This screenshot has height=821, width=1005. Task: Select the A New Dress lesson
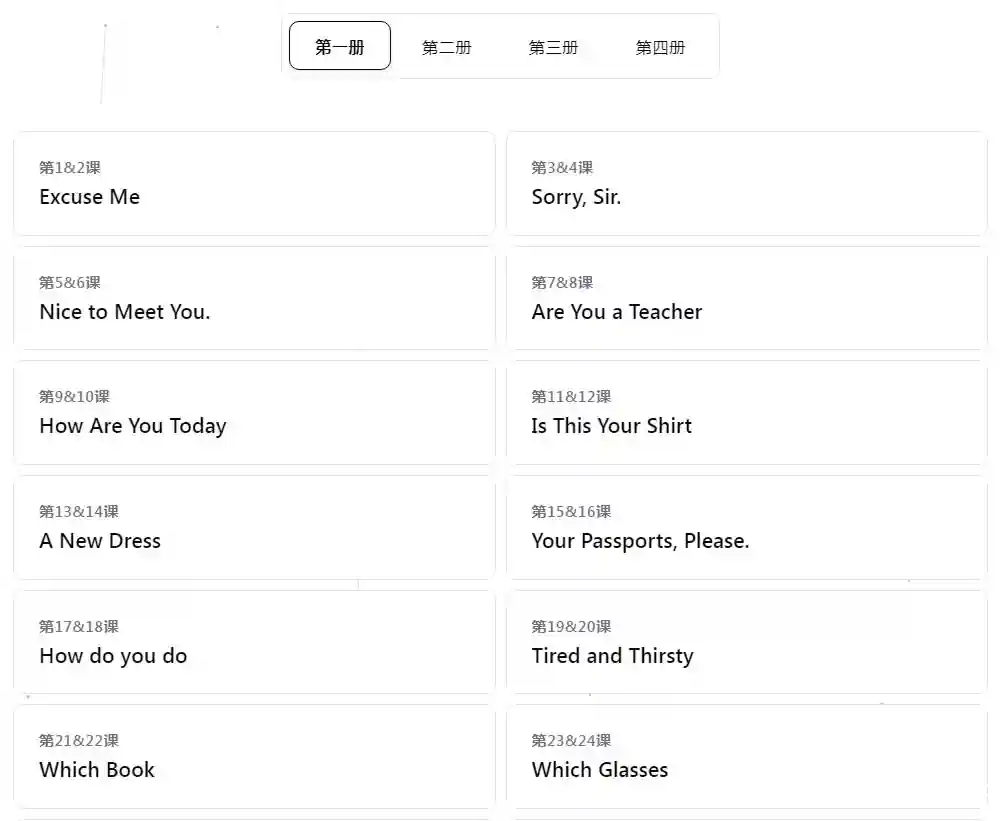(x=254, y=528)
